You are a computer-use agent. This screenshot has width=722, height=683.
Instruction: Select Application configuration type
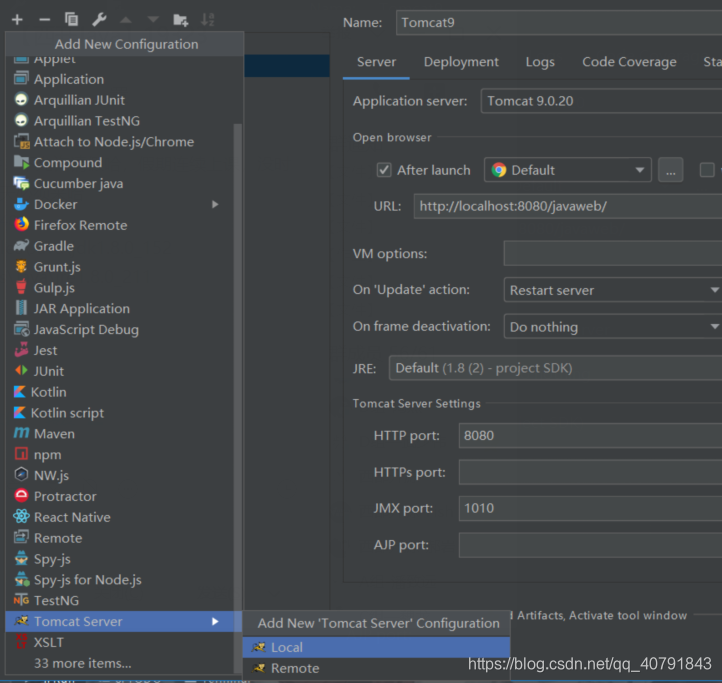coord(123,79)
